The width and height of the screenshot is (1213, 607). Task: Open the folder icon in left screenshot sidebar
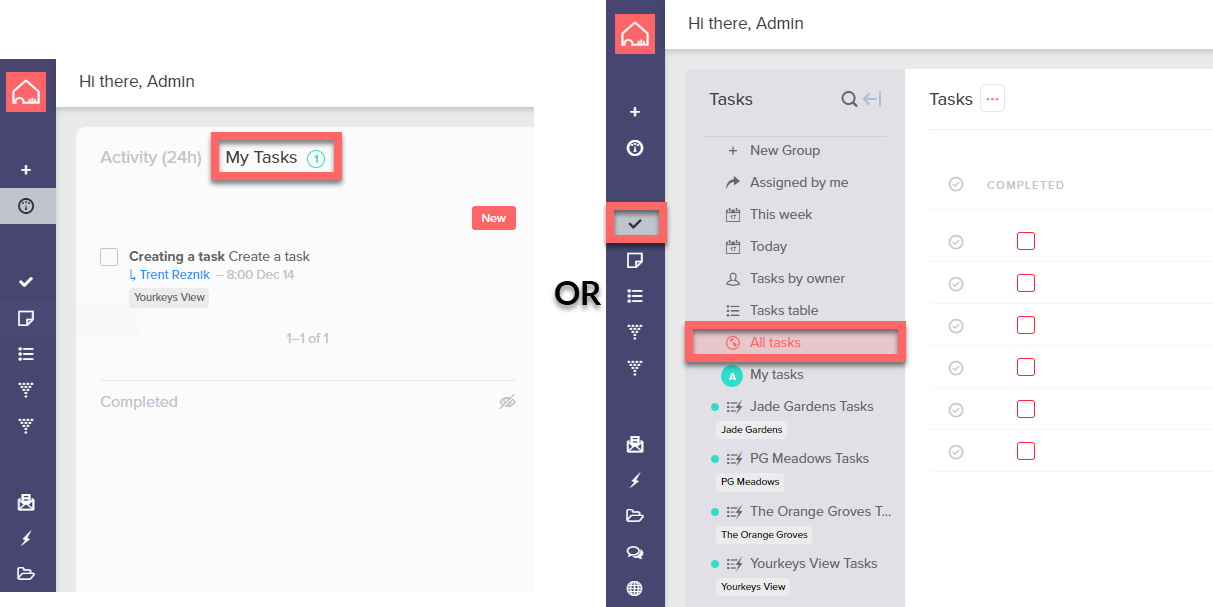(26, 574)
